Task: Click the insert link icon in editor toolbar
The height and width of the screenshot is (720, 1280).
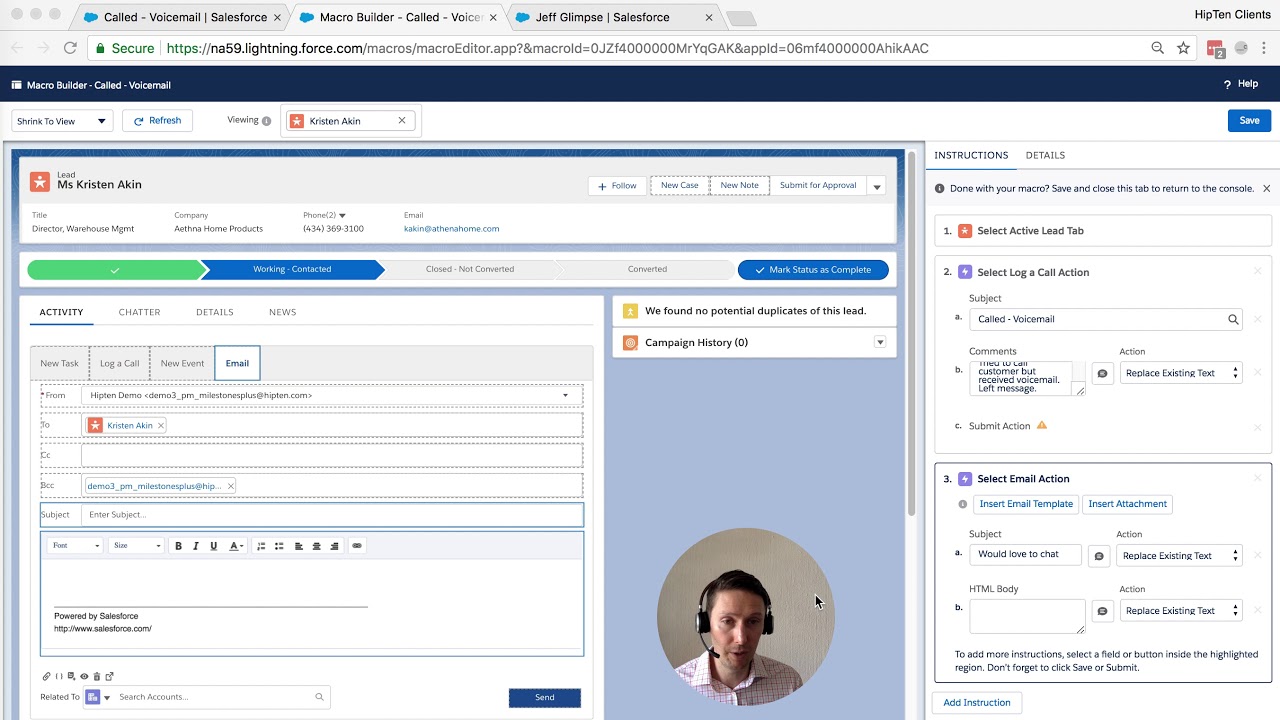Action: tap(357, 546)
